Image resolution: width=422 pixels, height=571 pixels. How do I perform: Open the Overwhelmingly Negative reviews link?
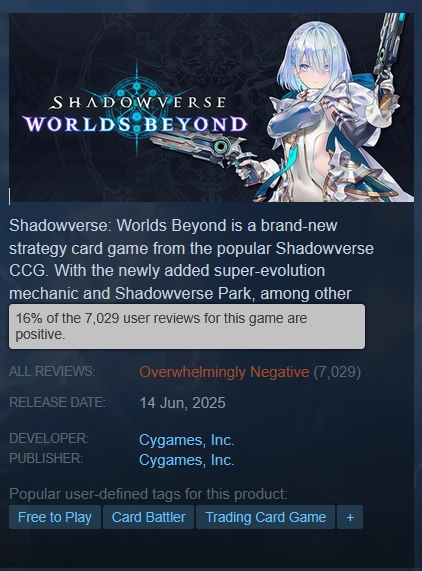[224, 372]
